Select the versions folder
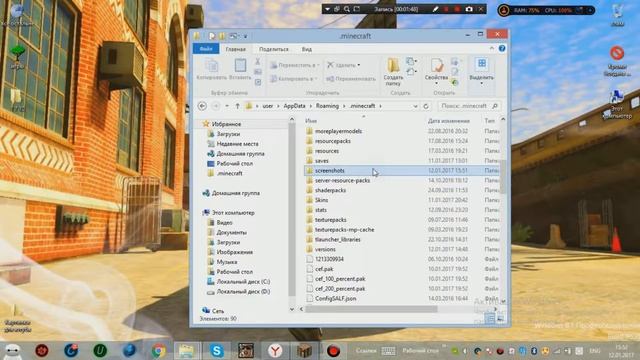 (x=325, y=249)
